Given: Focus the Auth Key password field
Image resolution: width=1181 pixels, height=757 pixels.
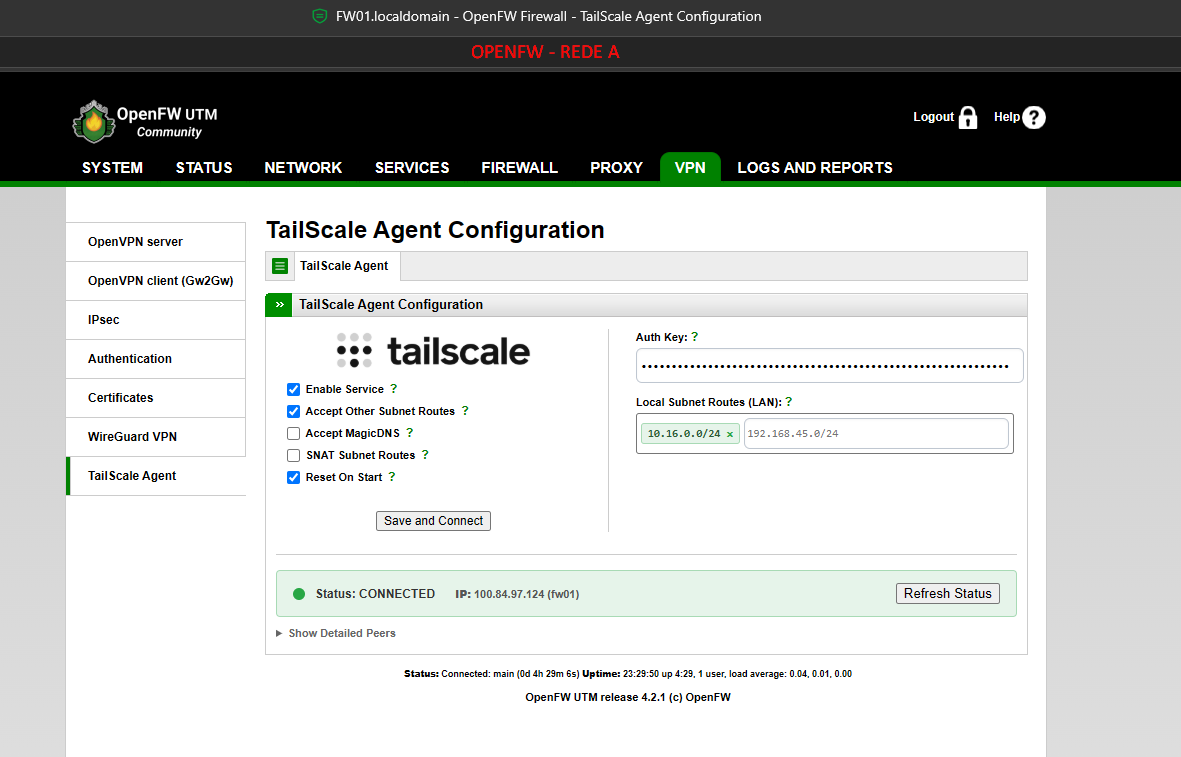Looking at the screenshot, I should point(829,366).
